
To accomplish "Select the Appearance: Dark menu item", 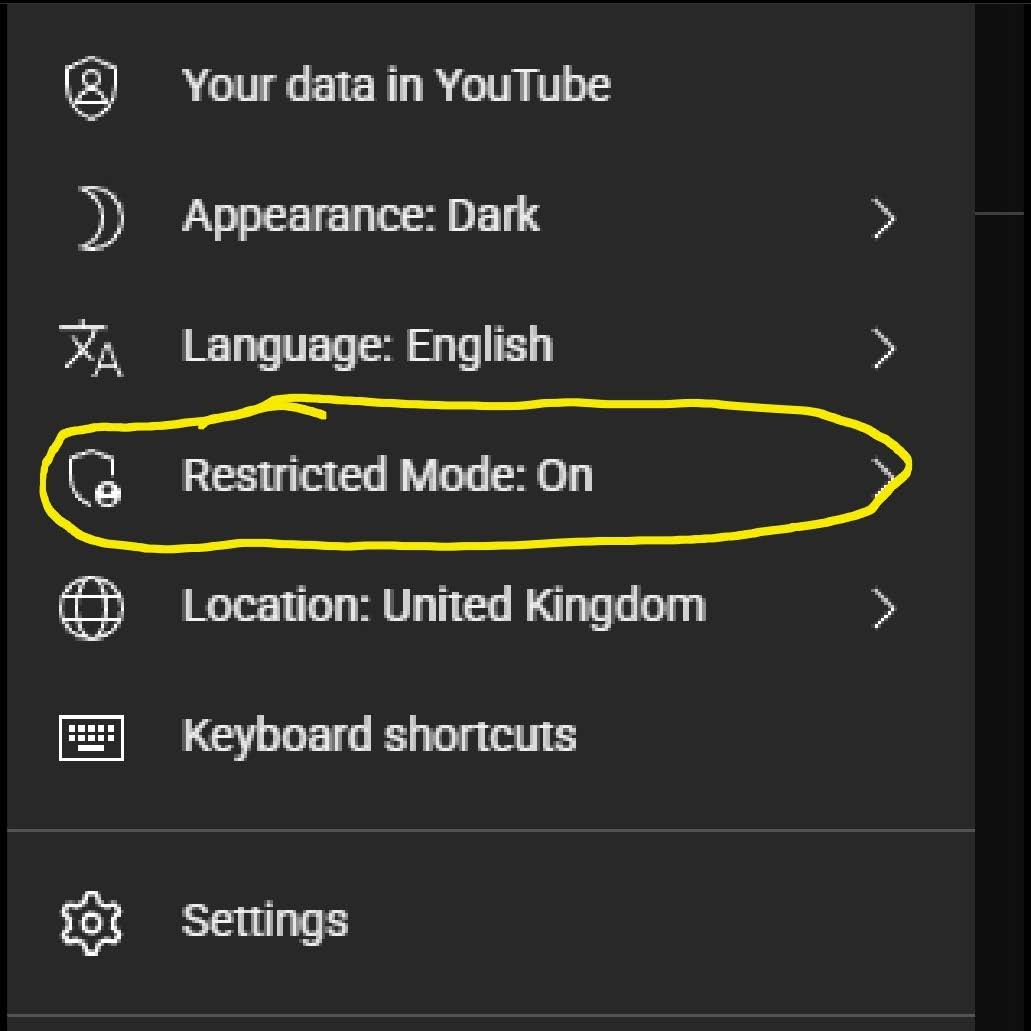I will point(361,216).
